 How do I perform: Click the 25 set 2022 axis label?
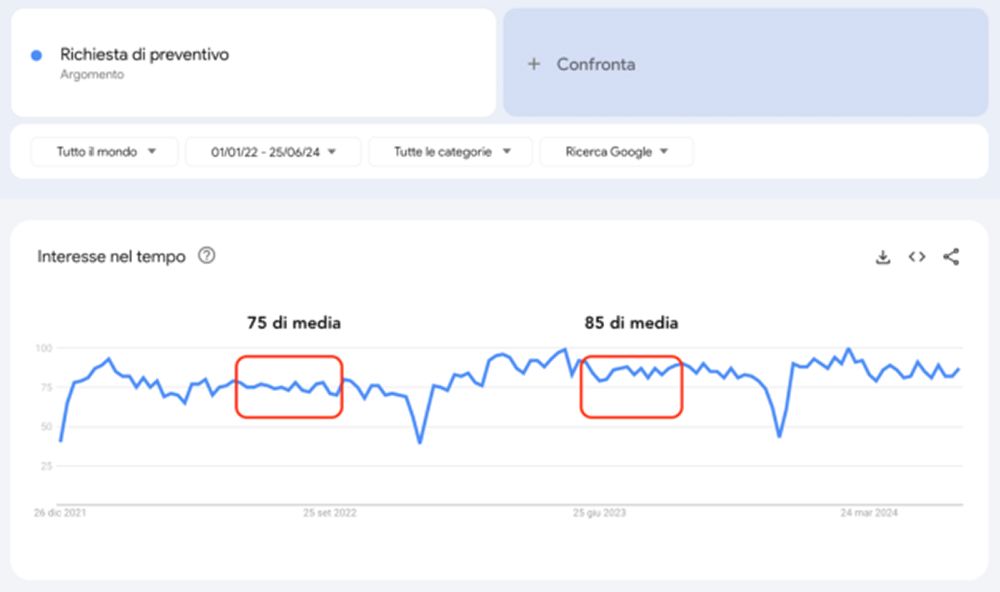[330, 513]
